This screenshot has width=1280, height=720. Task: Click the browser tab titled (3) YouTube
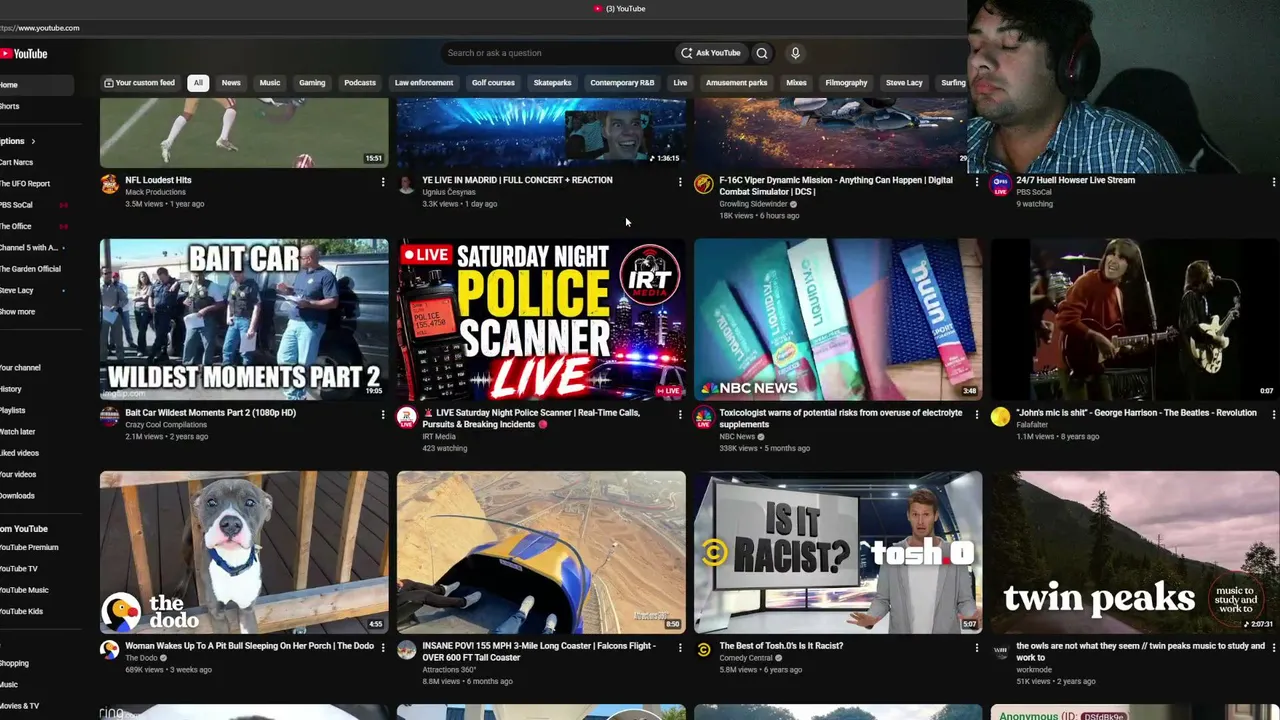point(620,9)
